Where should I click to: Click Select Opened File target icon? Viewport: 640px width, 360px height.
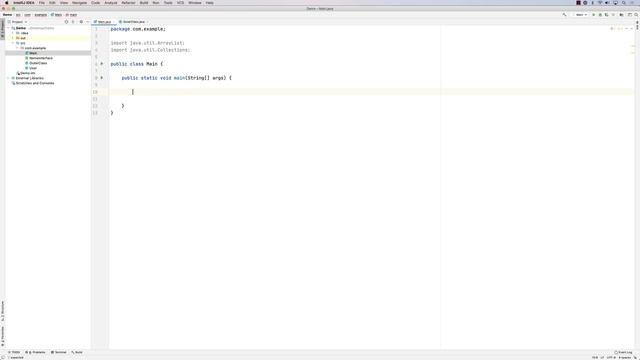point(67,22)
